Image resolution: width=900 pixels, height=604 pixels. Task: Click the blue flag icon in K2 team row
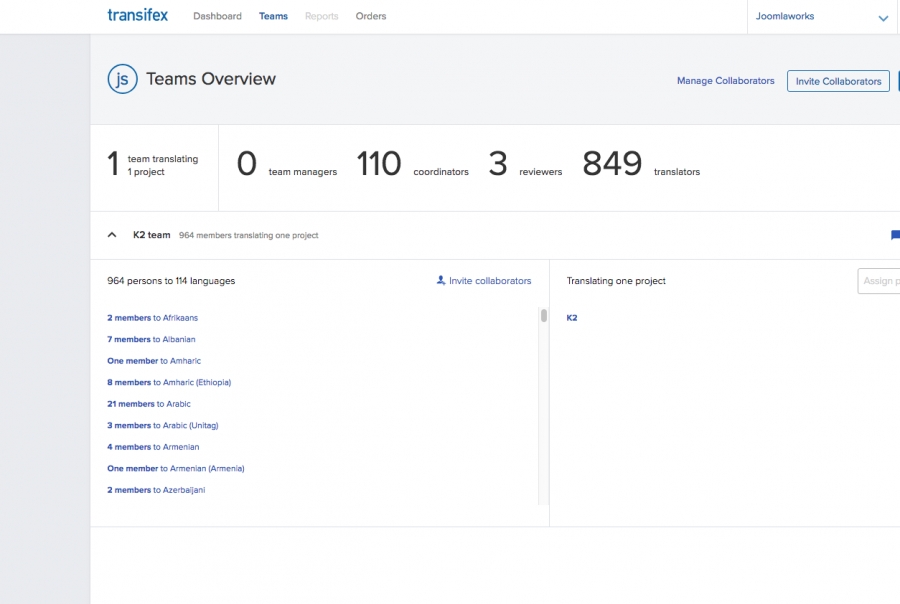(895, 235)
